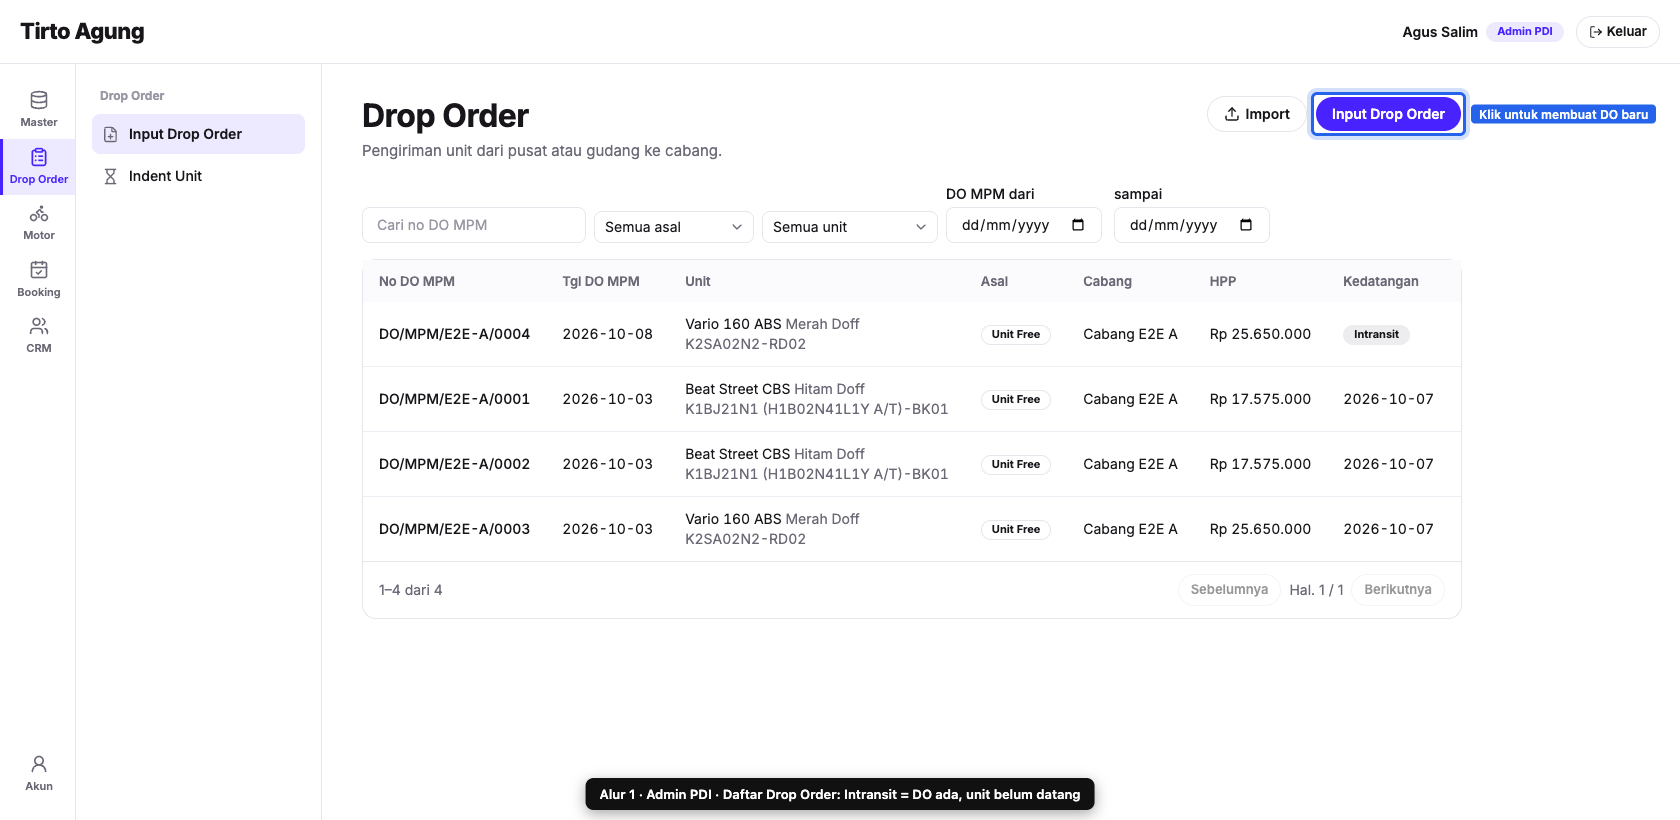Click Unit Free badge in row 0004
This screenshot has height=820, width=1680.
click(1016, 335)
